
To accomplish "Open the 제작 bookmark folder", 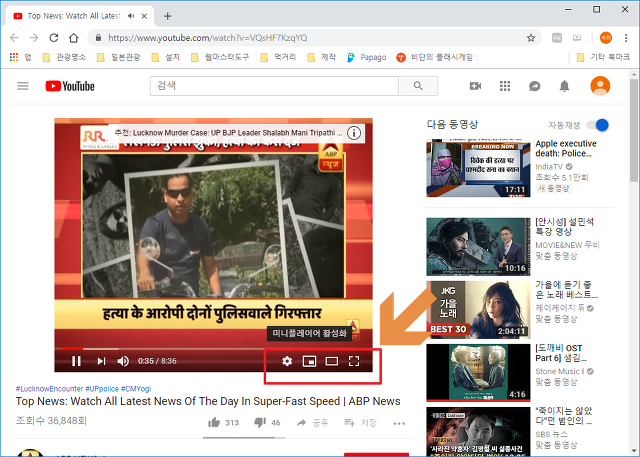I will coord(322,57).
